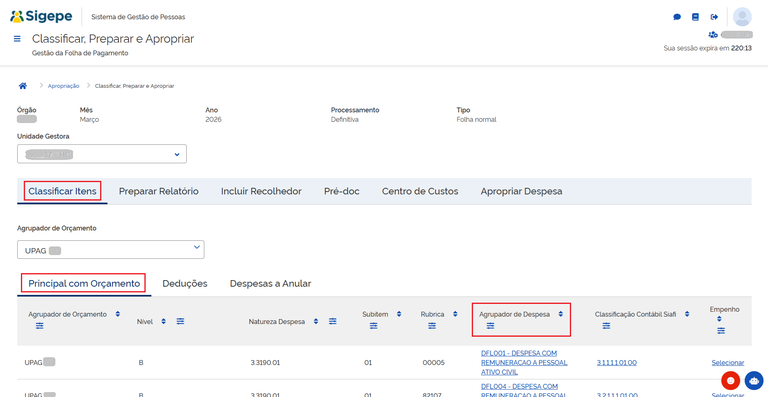Sort by Nível column
Screen dimensions: 768x397
pyautogui.click(x=164, y=321)
